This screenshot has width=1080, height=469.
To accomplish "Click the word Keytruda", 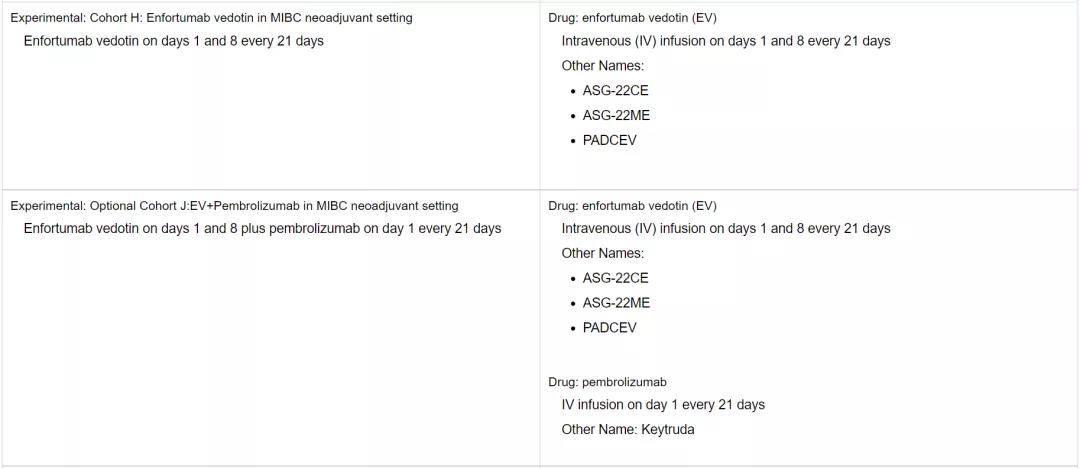I will tap(668, 430).
